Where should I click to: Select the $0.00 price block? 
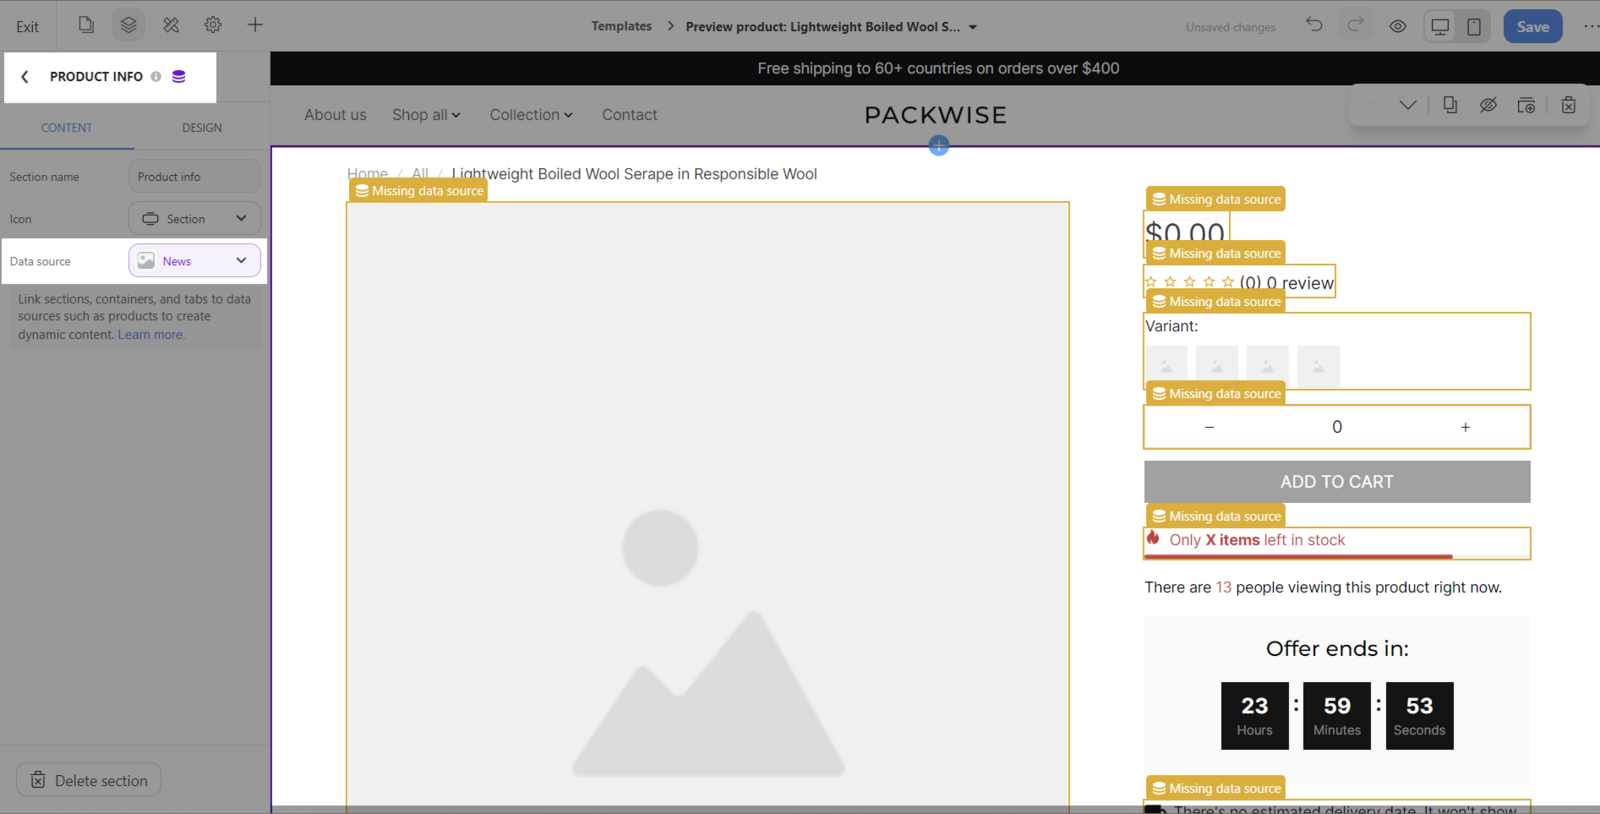click(1185, 234)
